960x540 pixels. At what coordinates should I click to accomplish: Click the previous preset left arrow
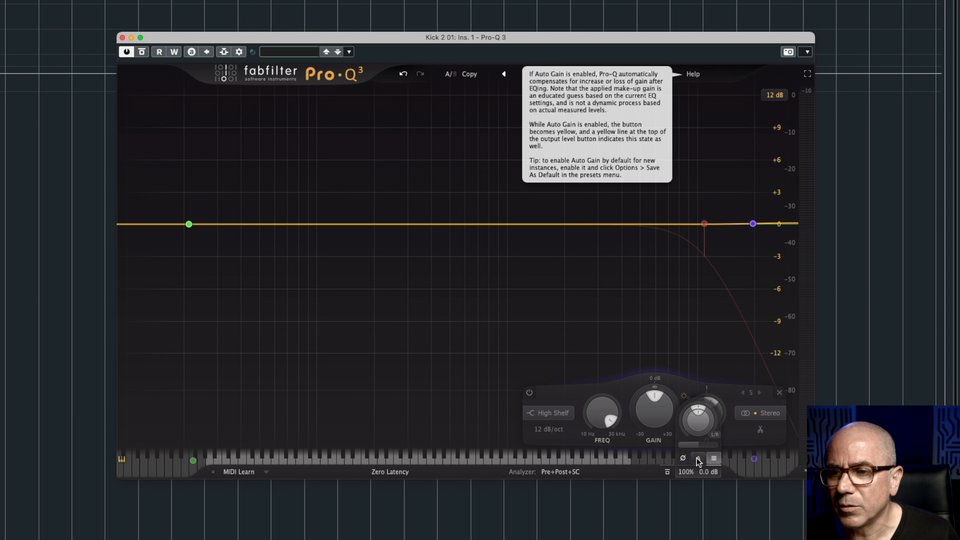pyautogui.click(x=504, y=74)
